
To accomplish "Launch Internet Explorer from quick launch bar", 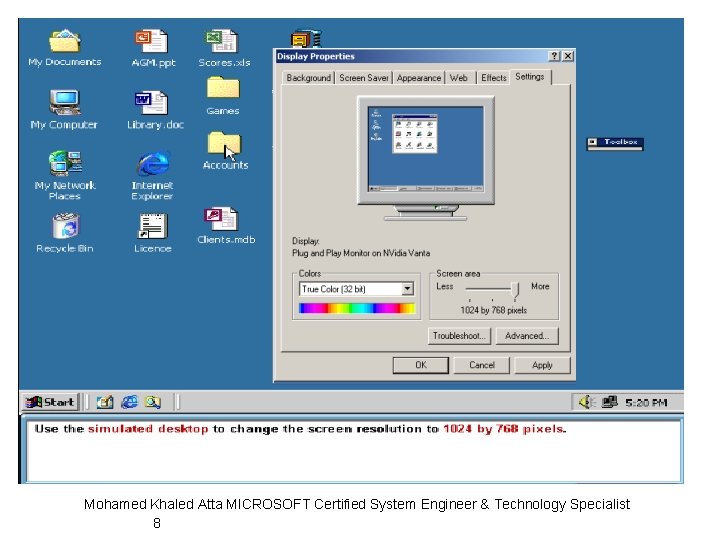I will point(129,402).
